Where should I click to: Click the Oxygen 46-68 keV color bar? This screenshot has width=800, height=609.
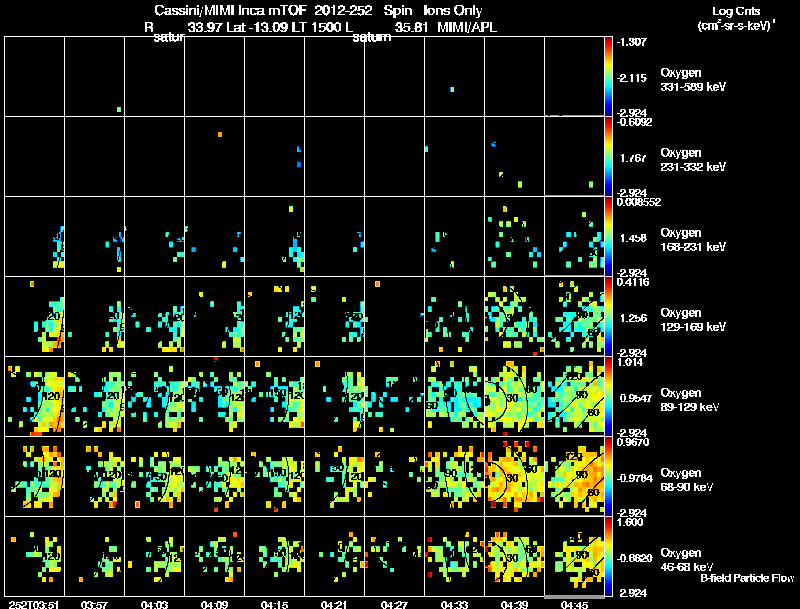pos(608,556)
